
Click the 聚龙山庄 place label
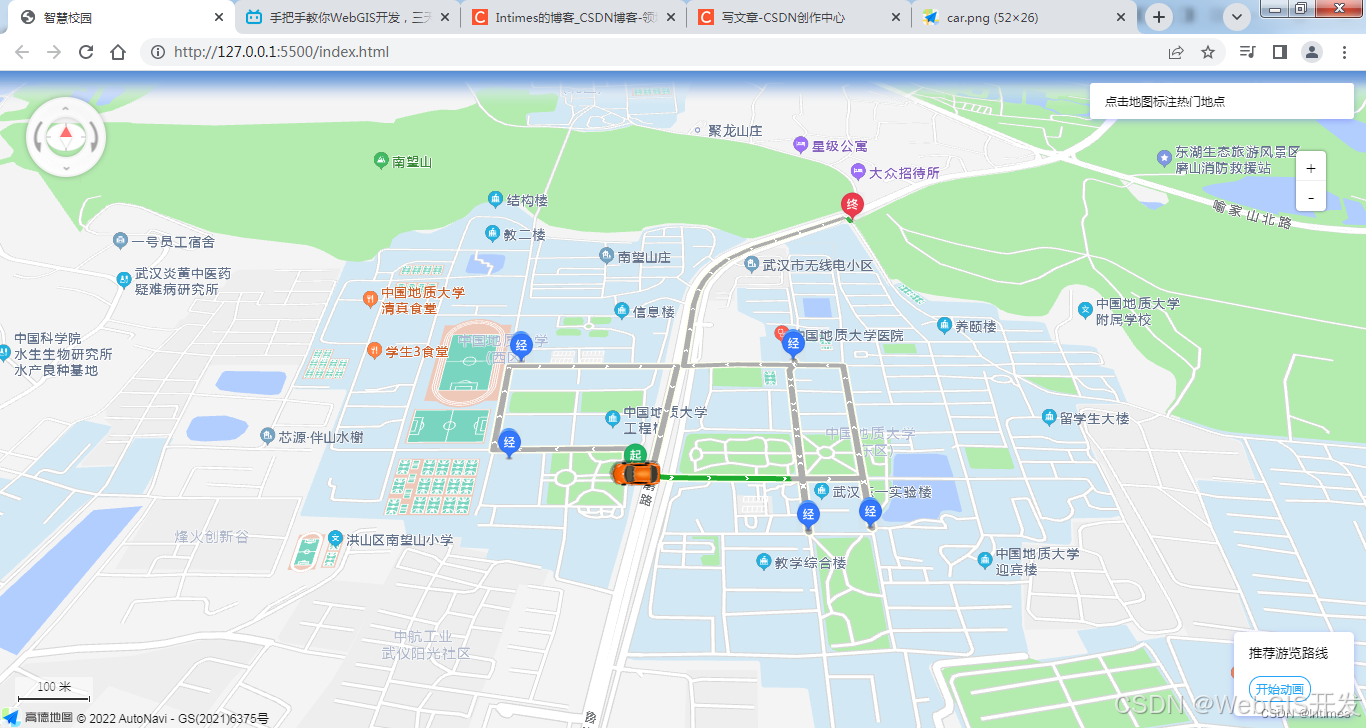(x=735, y=131)
